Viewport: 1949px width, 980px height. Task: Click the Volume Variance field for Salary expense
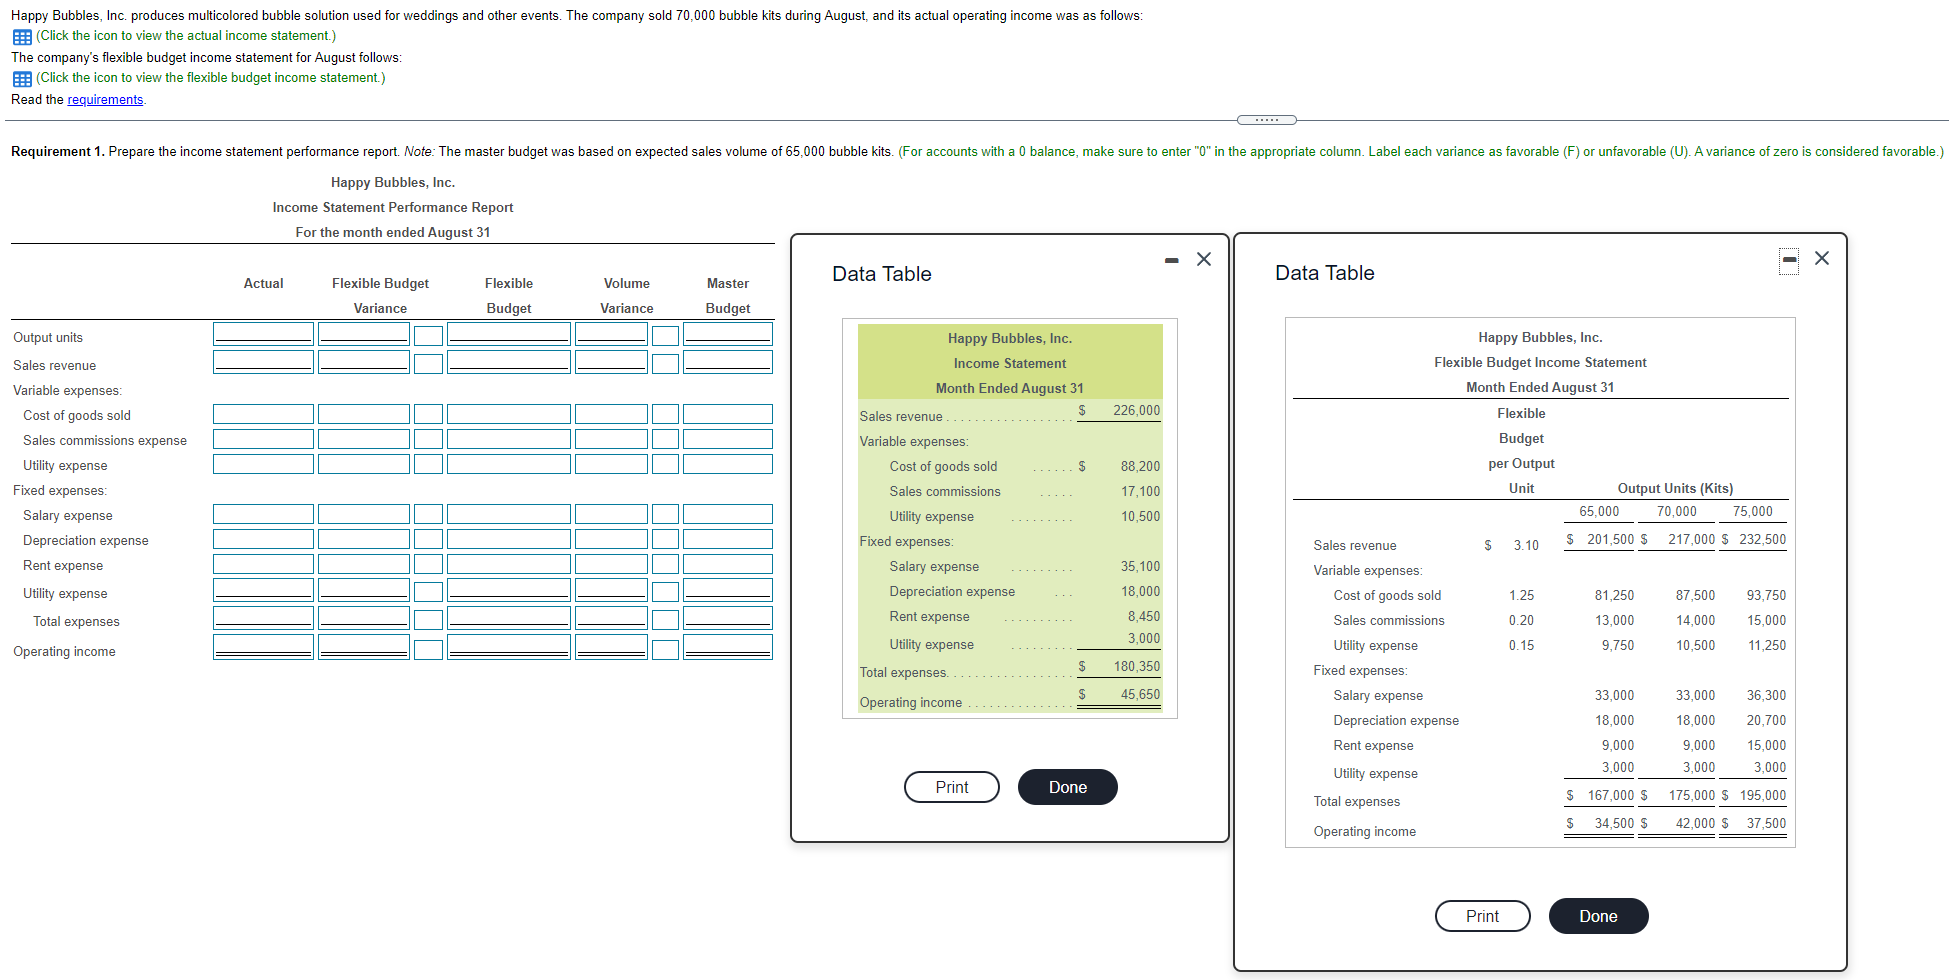[x=610, y=513]
